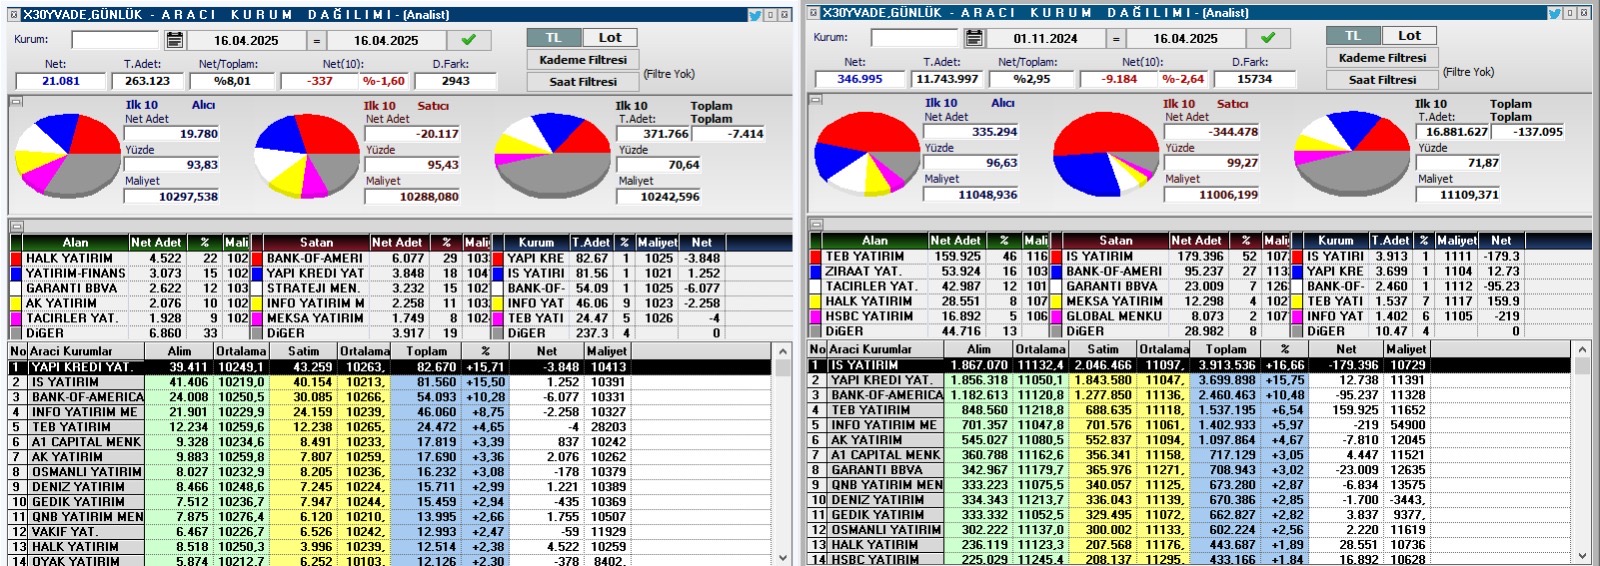Click the Ilk 10 Toplam pie chart in left window
The image size is (1600, 566).
point(553,156)
